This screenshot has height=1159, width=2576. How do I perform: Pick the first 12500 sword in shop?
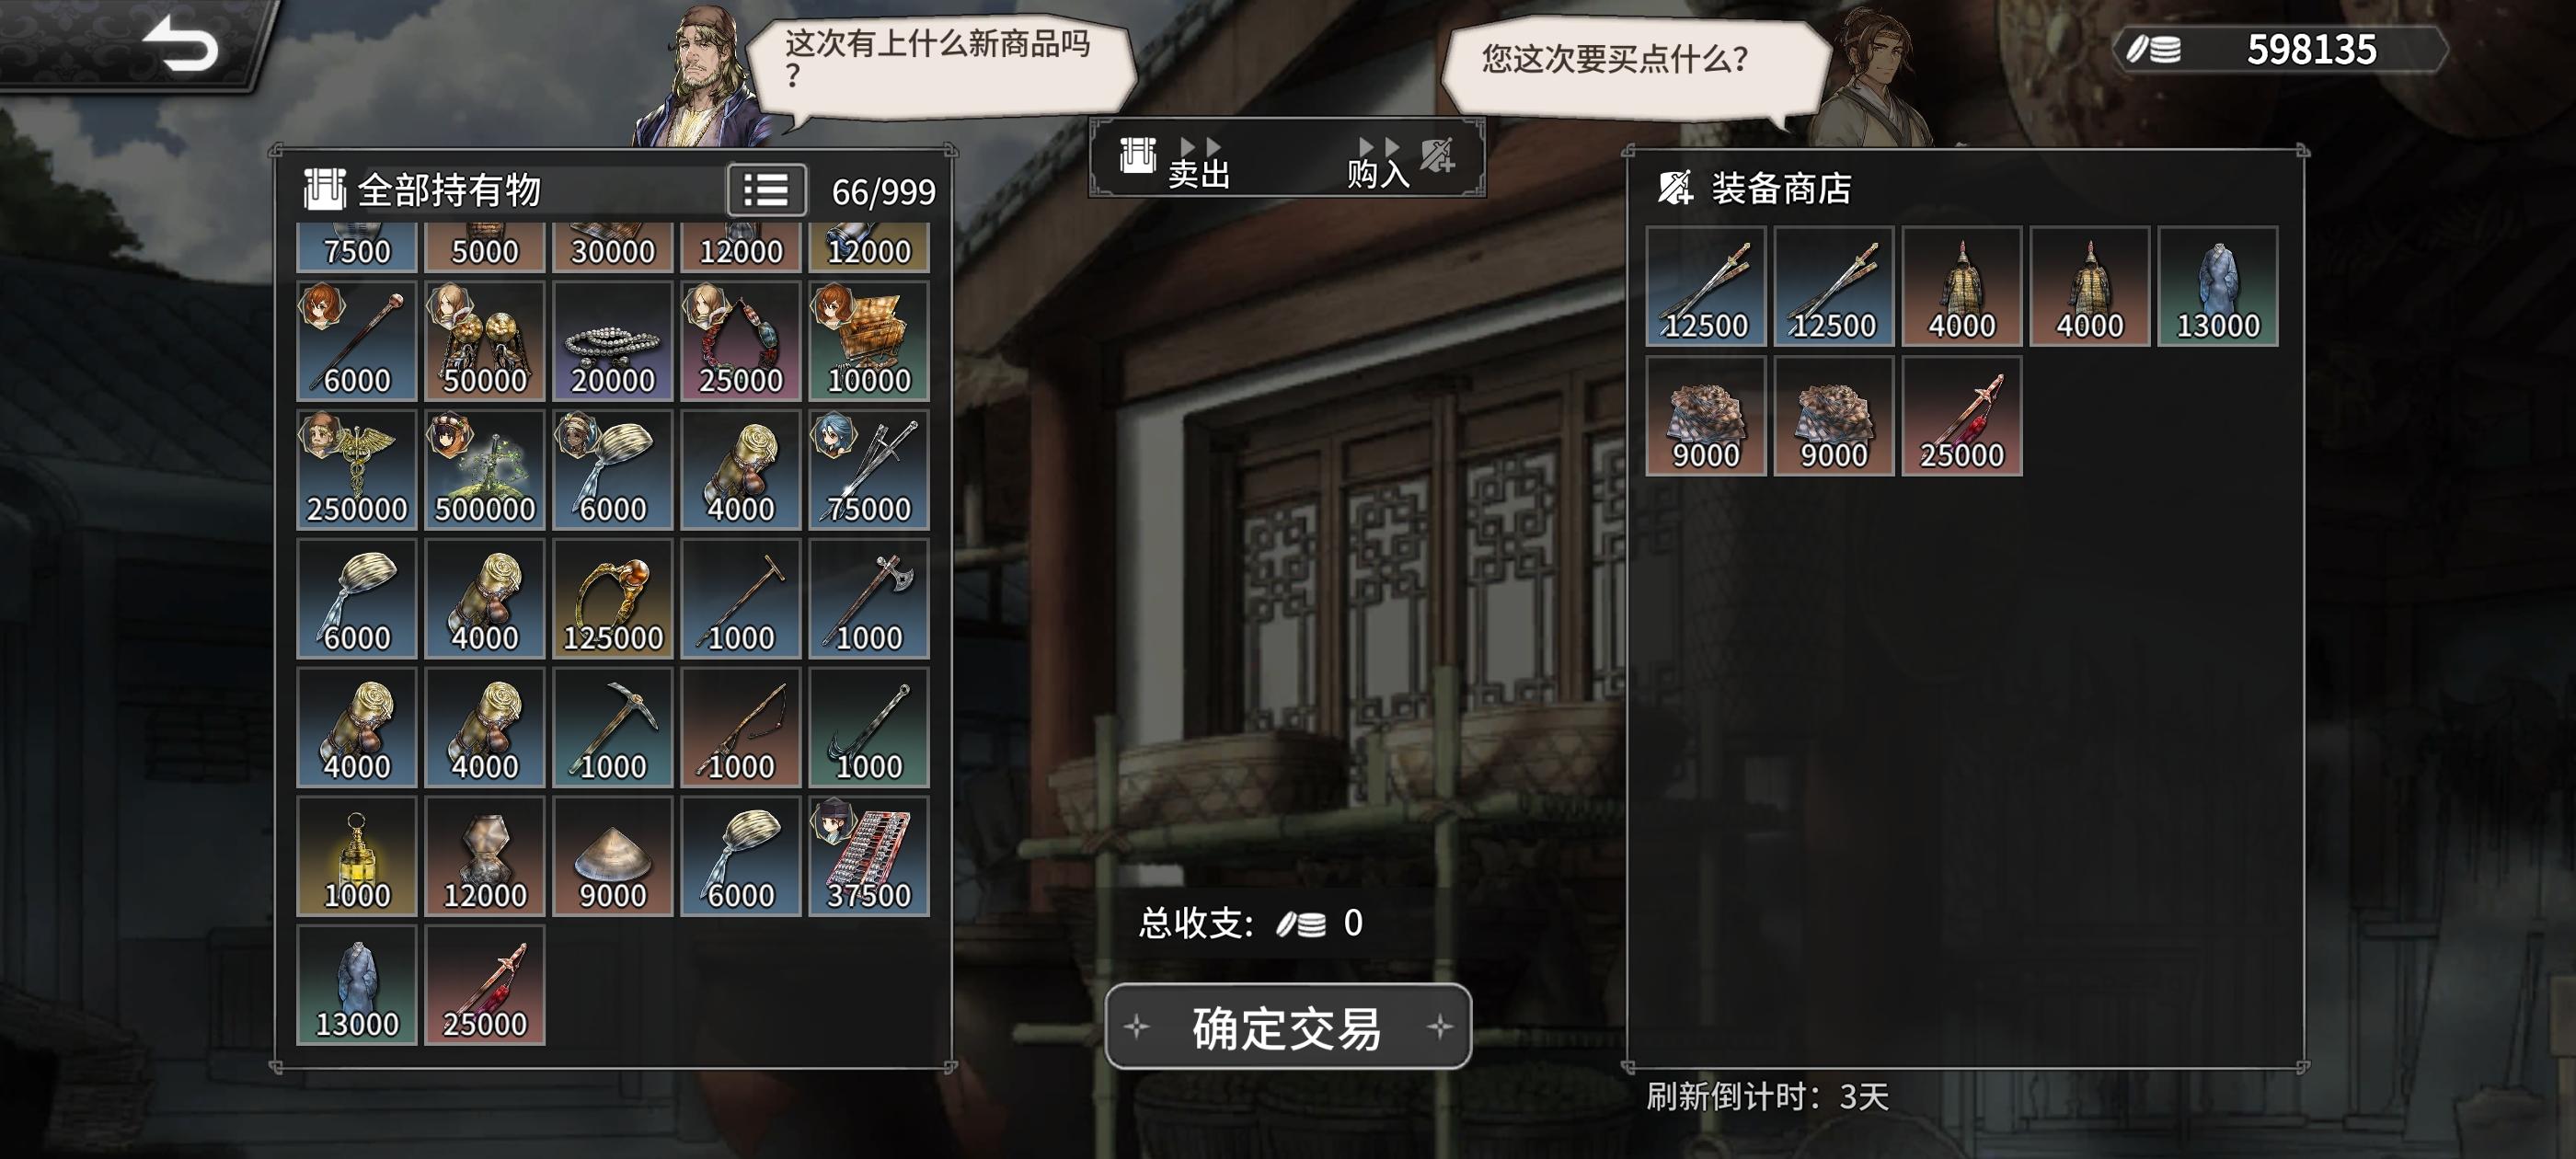1706,286
